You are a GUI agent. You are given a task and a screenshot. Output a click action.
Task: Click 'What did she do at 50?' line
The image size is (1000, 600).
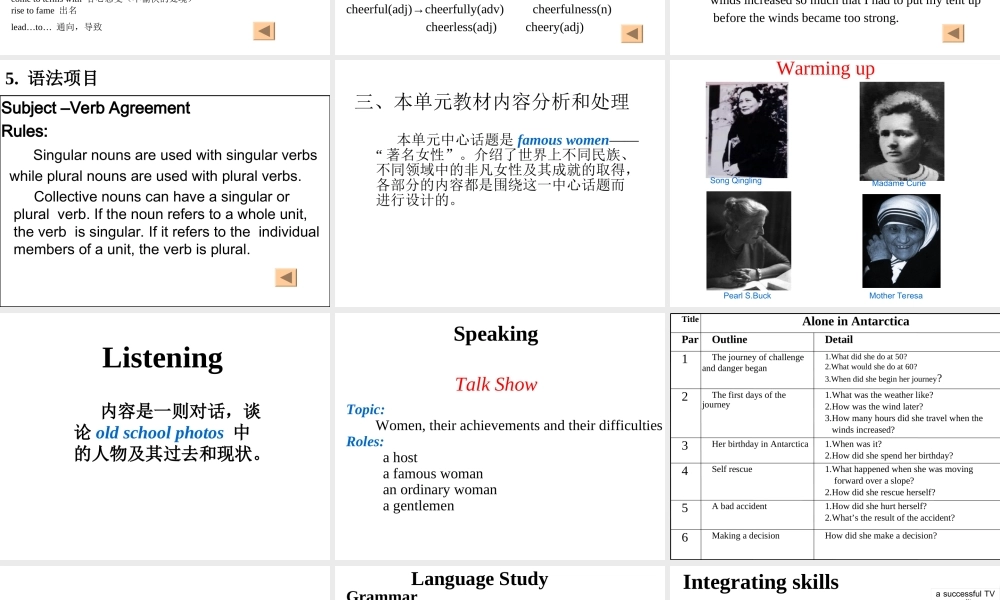pos(865,356)
